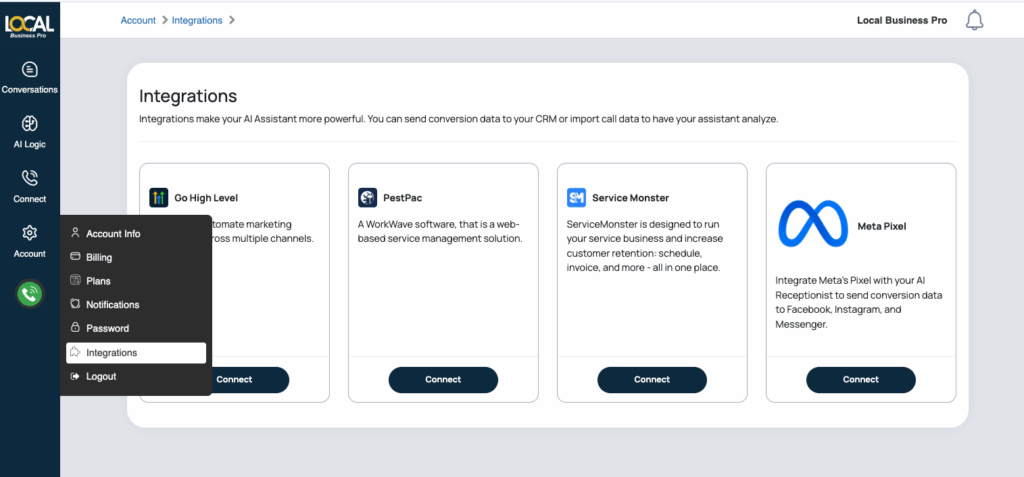Select Account Info menu item
The height and width of the screenshot is (477, 1024).
click(x=136, y=233)
